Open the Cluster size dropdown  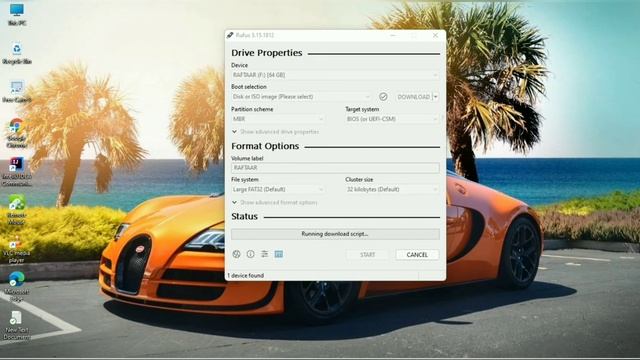click(392, 189)
